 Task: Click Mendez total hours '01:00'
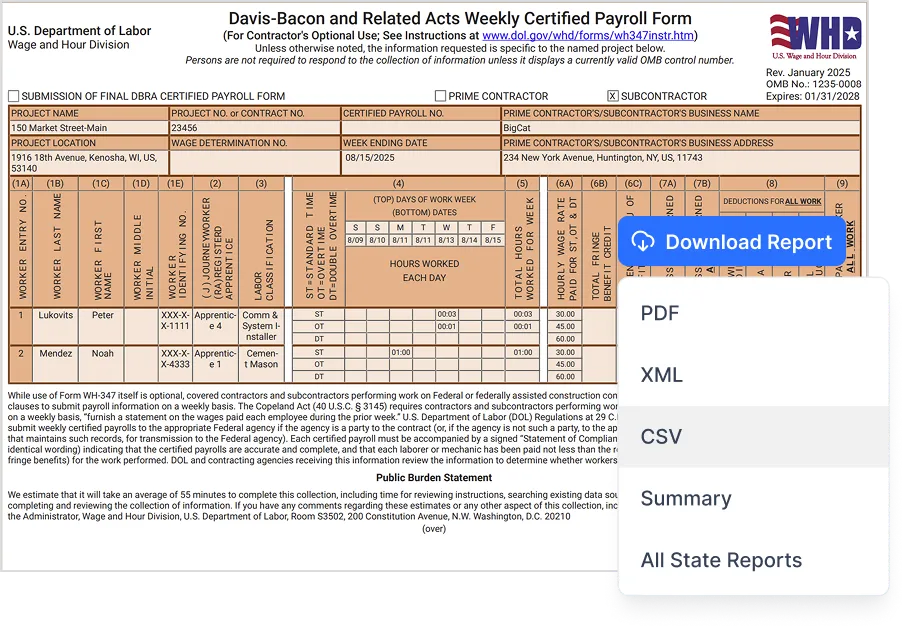(x=523, y=352)
